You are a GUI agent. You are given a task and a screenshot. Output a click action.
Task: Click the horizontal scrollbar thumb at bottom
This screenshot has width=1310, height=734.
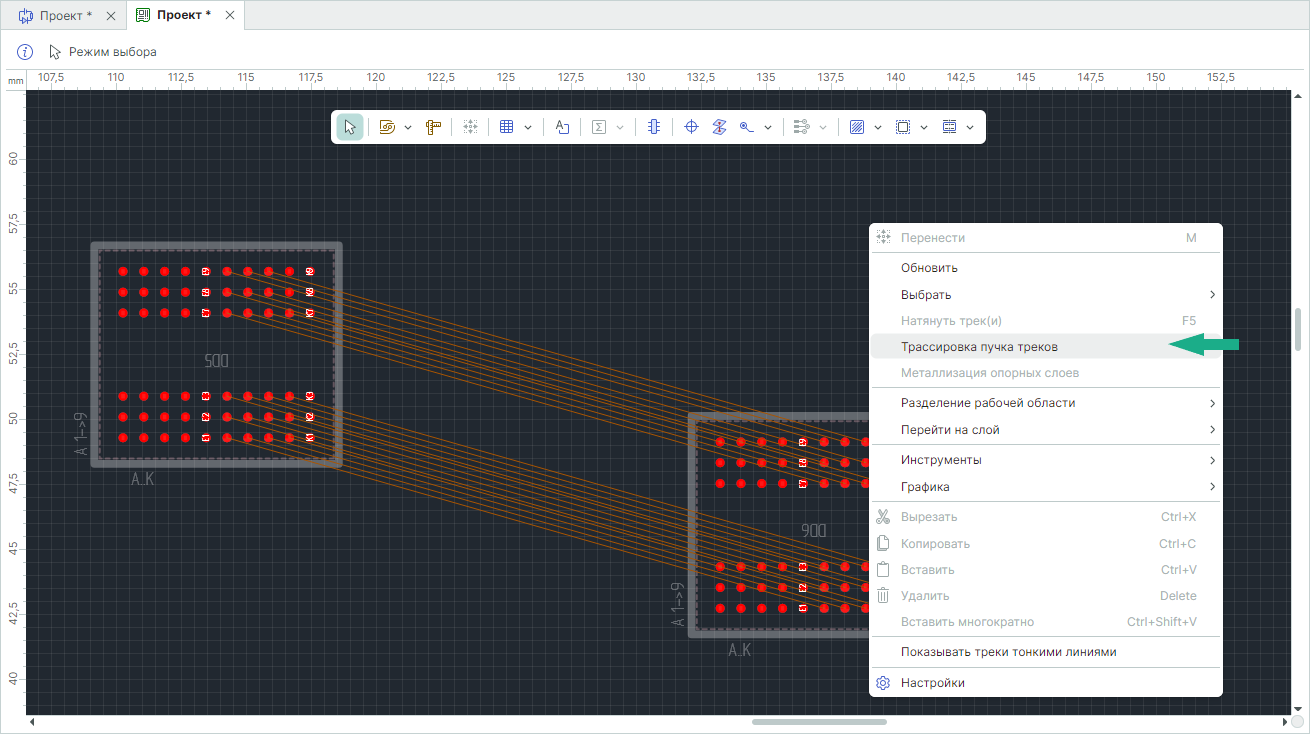point(819,722)
